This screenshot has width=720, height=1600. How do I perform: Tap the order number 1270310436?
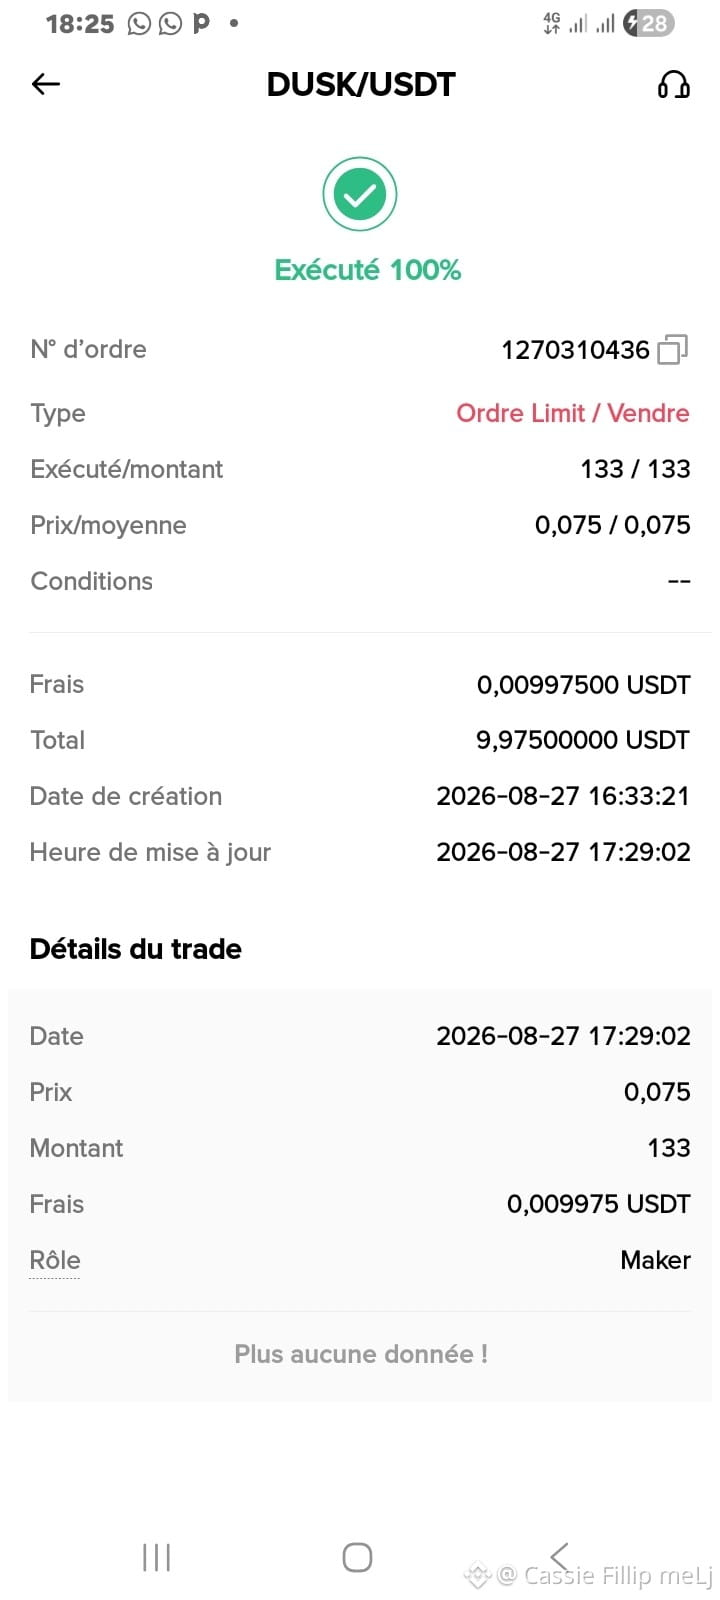(x=575, y=349)
